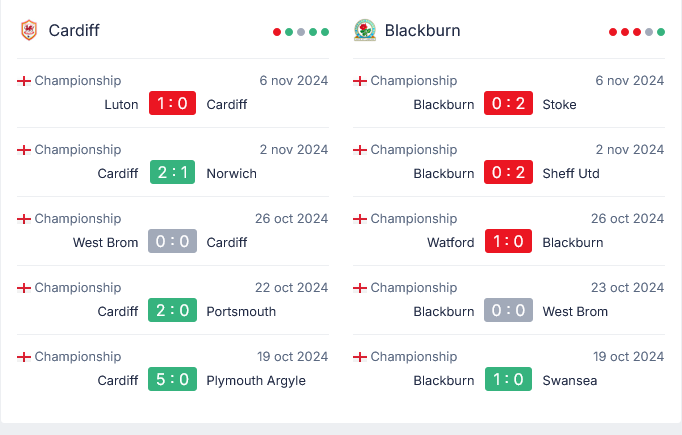Select the Cardiff 2:1 Norwich score badge
The width and height of the screenshot is (682, 435).
coord(172,173)
